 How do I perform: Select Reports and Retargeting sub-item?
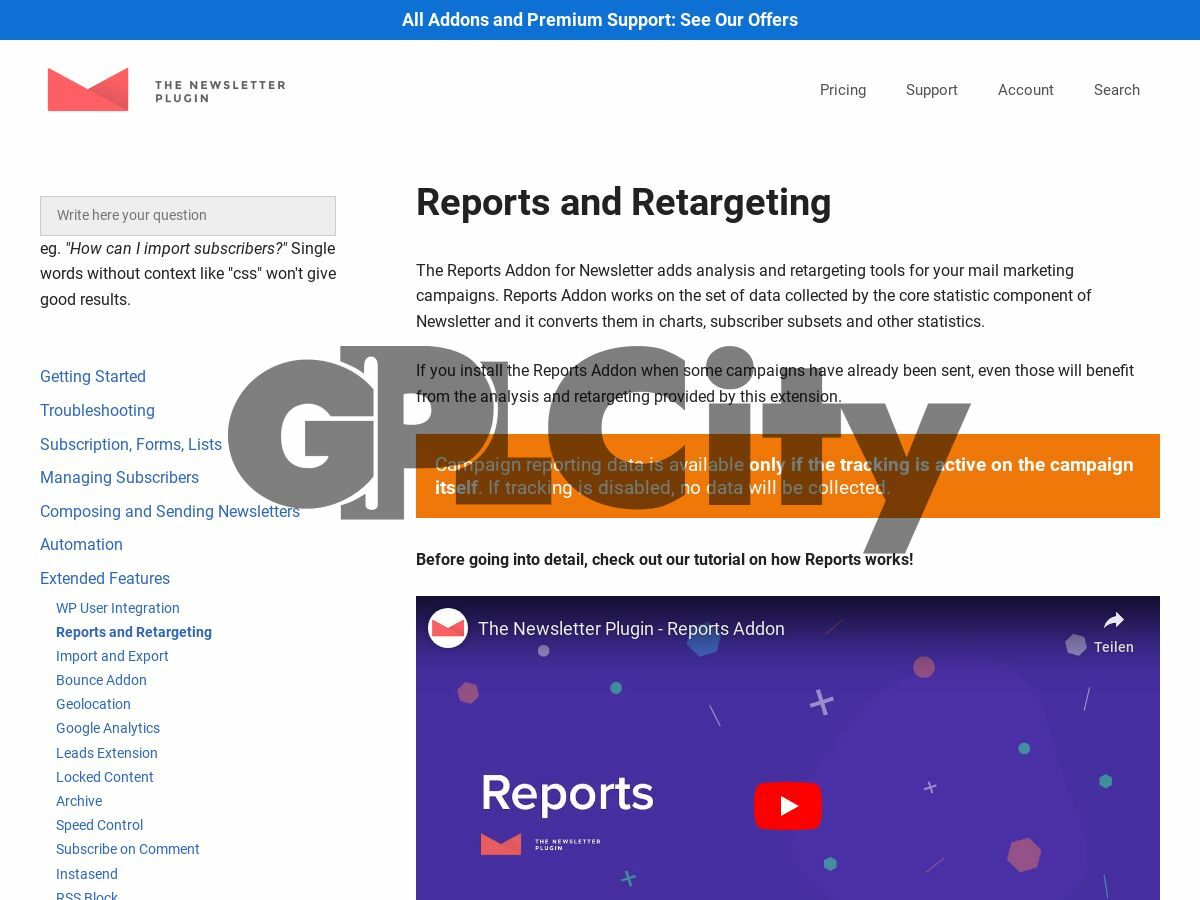(134, 632)
